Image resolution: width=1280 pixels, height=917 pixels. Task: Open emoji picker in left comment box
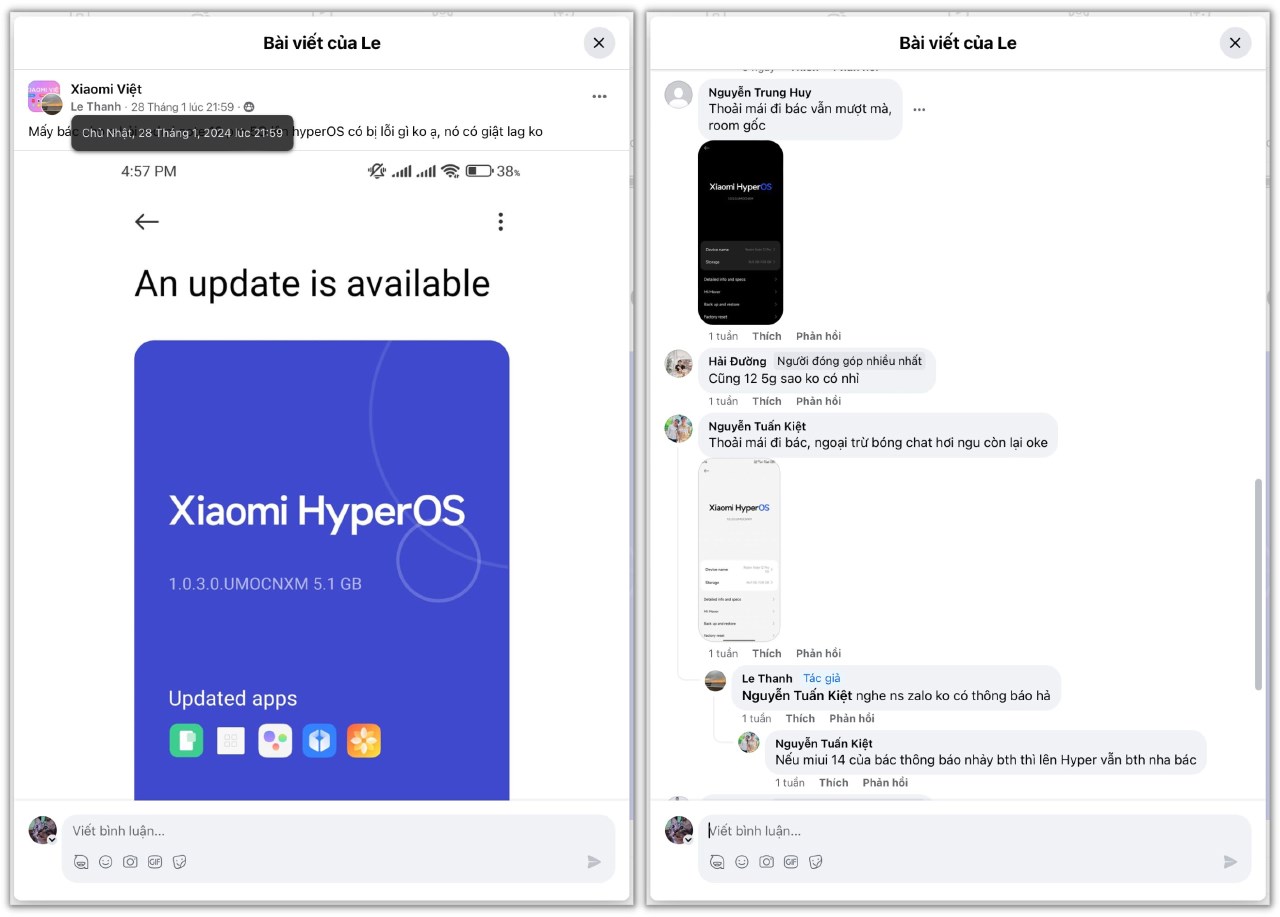(x=106, y=862)
